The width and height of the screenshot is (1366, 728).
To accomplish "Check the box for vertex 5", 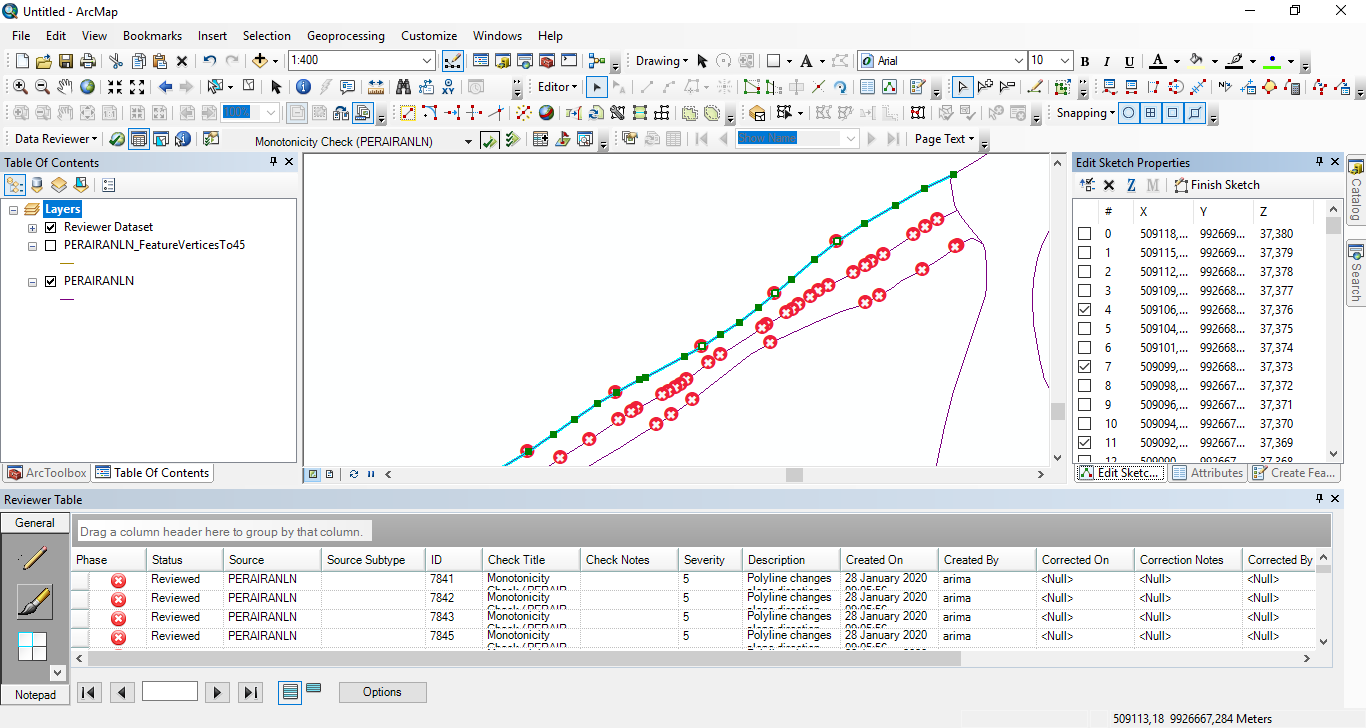I will click(x=1085, y=329).
